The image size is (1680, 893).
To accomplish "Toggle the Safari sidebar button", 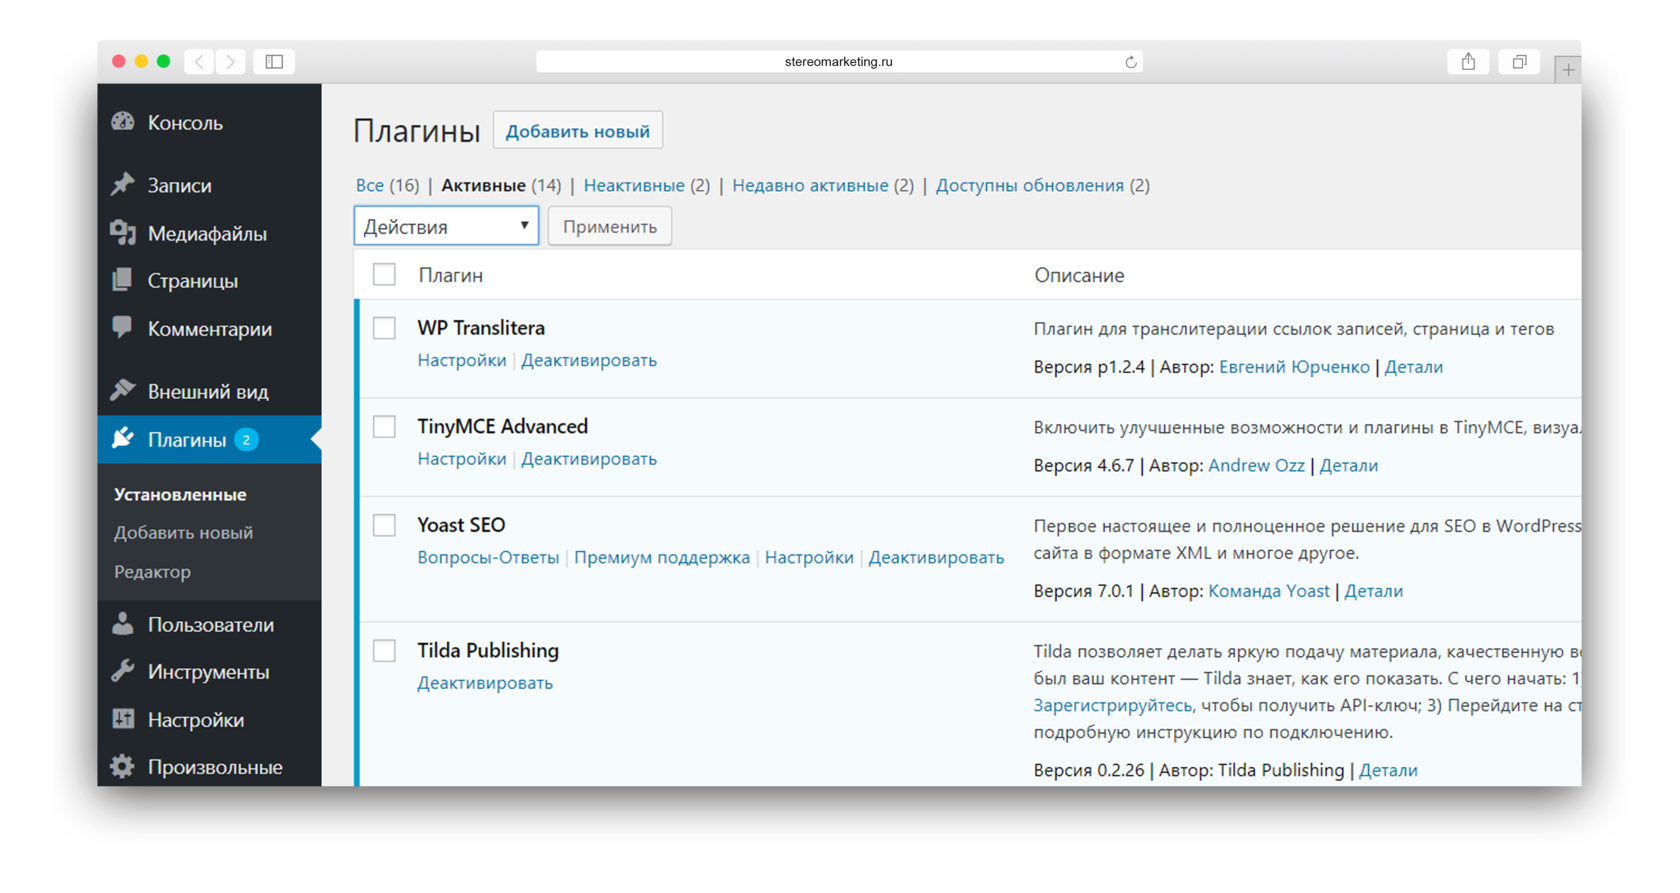I will (x=274, y=62).
